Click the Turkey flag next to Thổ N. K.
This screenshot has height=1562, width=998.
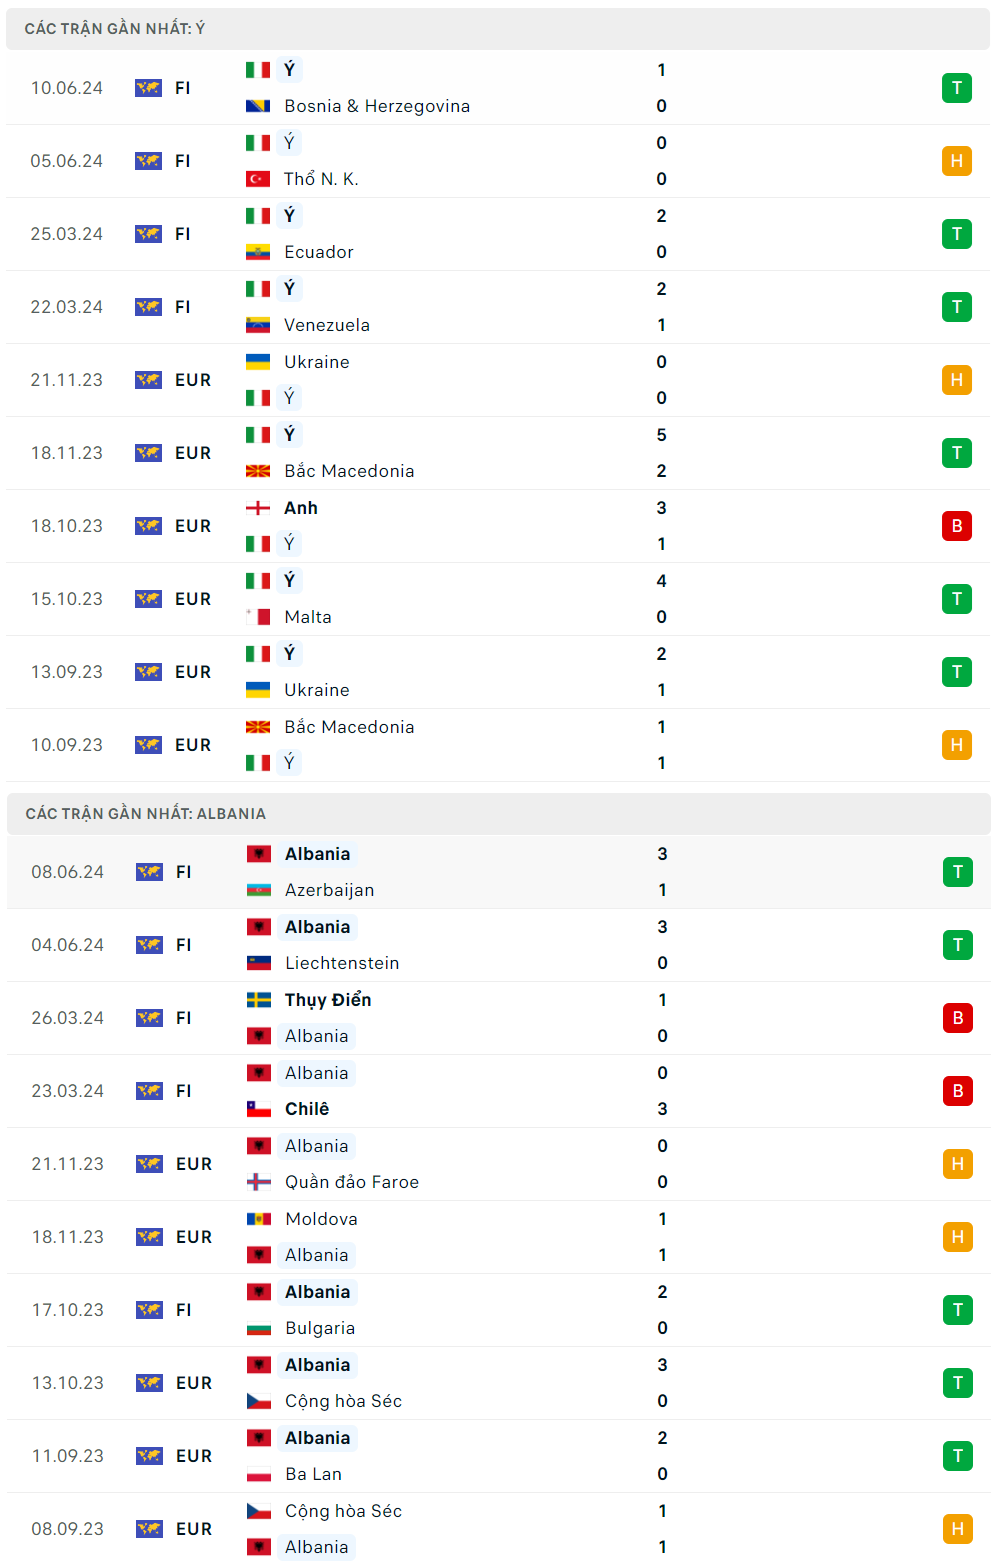[x=258, y=179]
